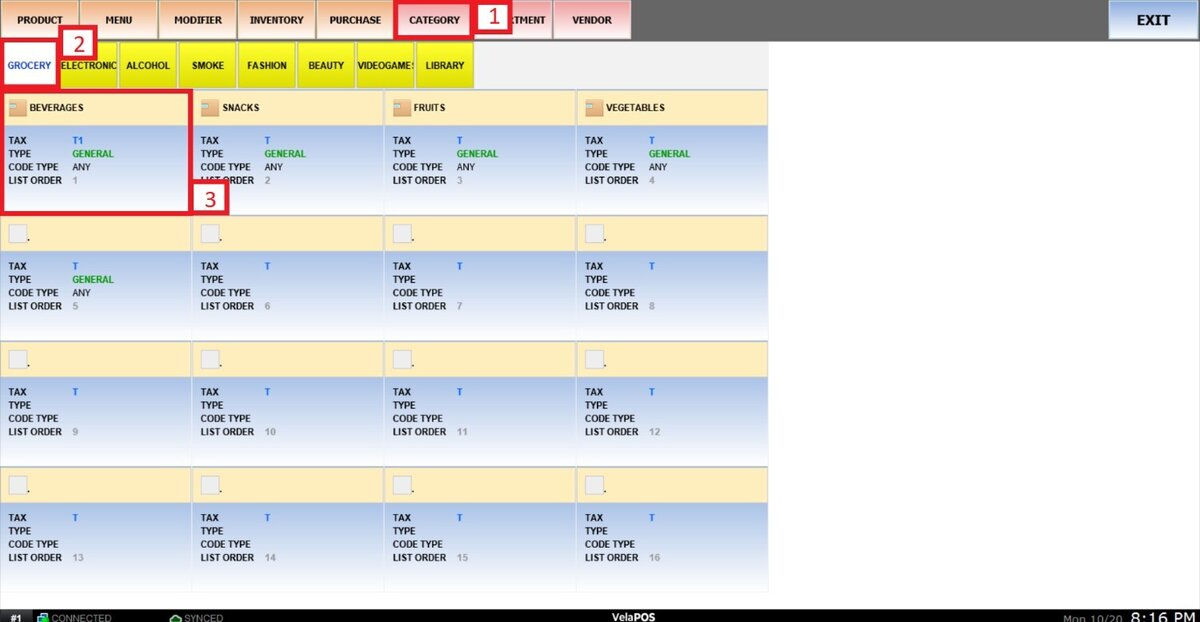Open the VENDOR tab
This screenshot has height=622, width=1200.
click(x=591, y=20)
